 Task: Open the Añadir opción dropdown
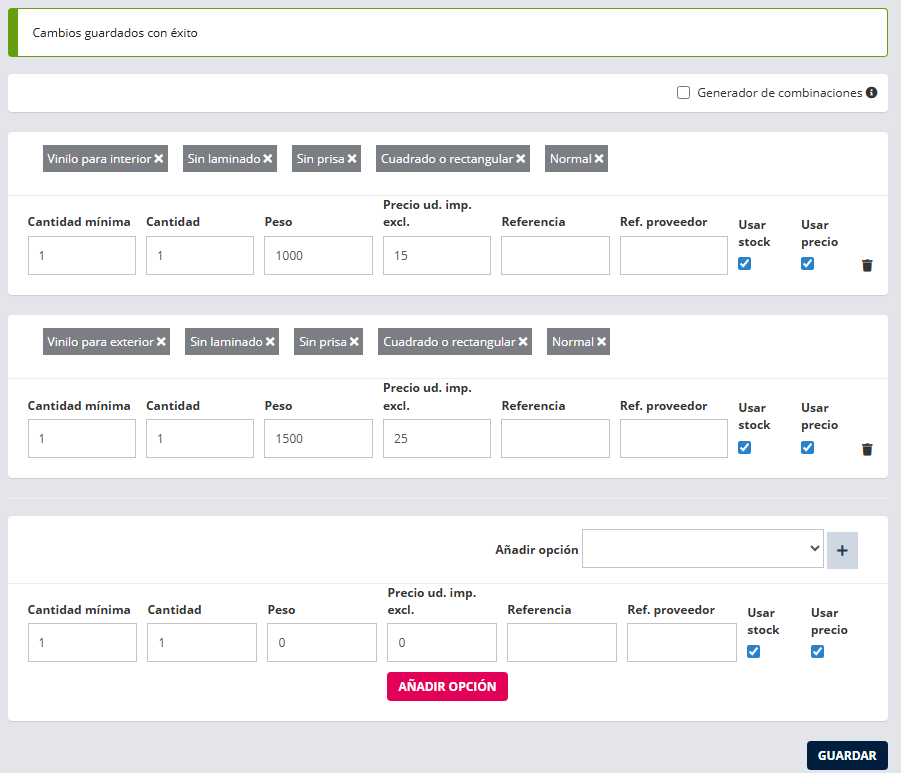click(702, 549)
